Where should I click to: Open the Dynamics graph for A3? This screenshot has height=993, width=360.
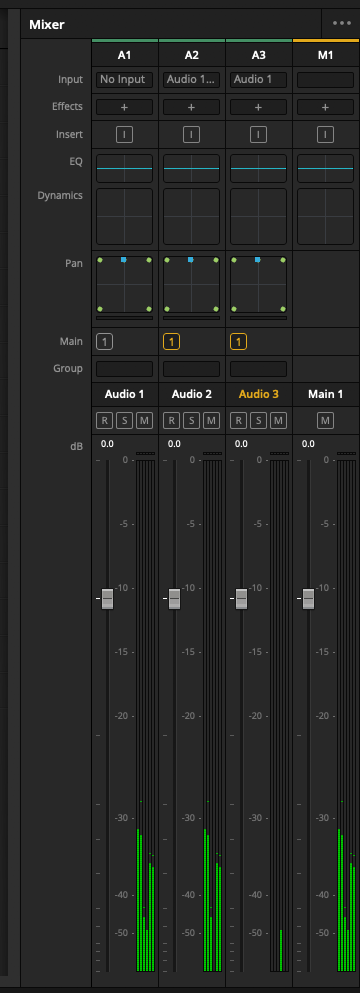[x=259, y=217]
